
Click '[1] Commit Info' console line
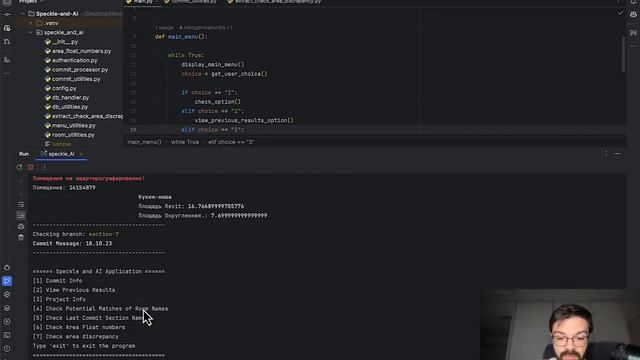pos(58,281)
